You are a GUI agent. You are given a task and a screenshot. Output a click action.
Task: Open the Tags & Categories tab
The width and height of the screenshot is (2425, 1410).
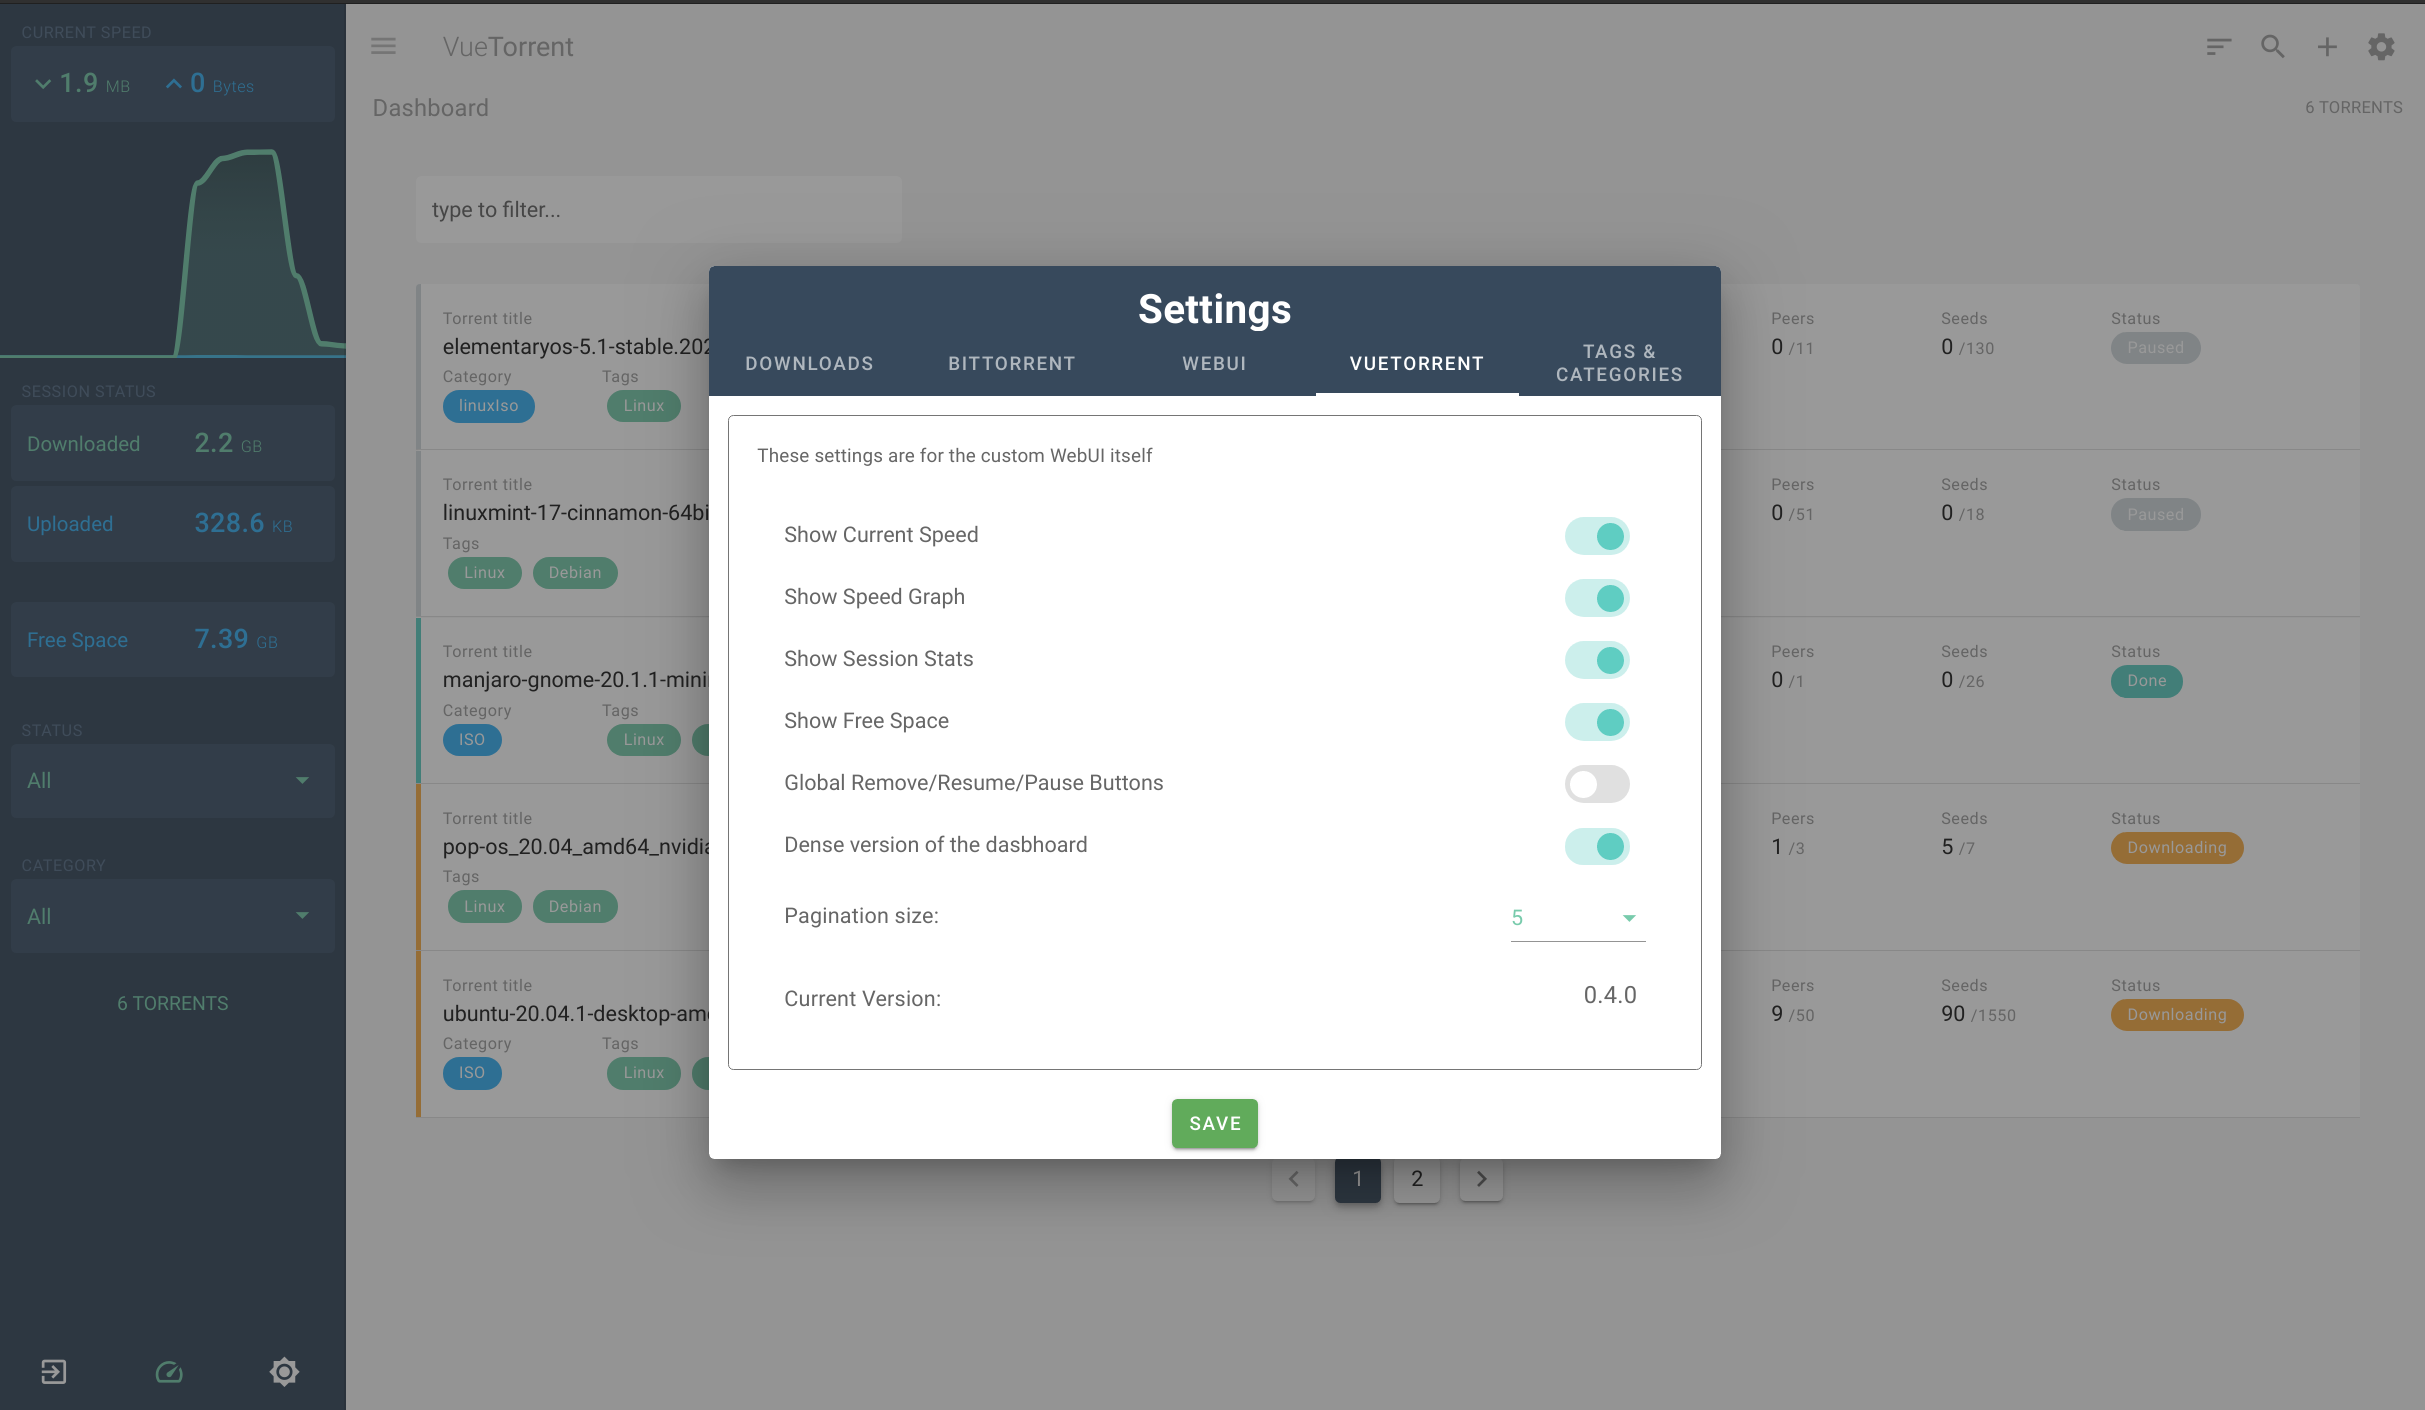tap(1618, 363)
